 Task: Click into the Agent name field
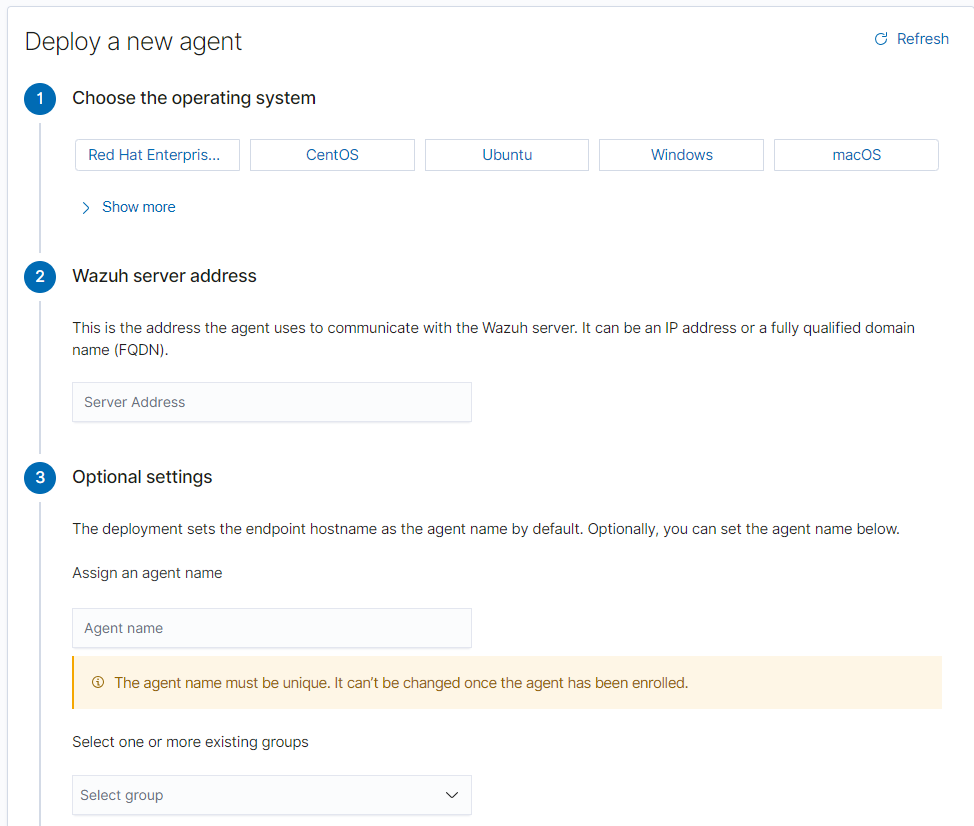271,628
